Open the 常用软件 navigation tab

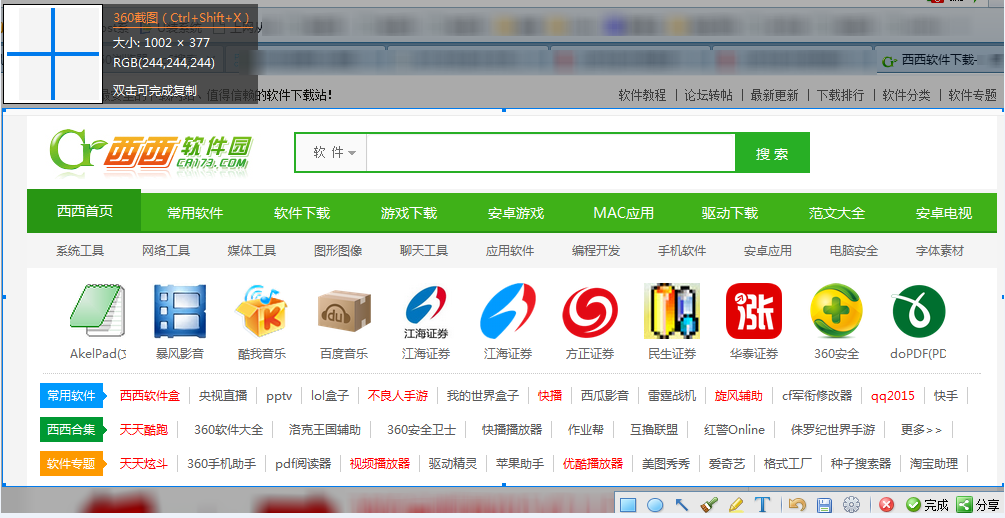click(195, 213)
